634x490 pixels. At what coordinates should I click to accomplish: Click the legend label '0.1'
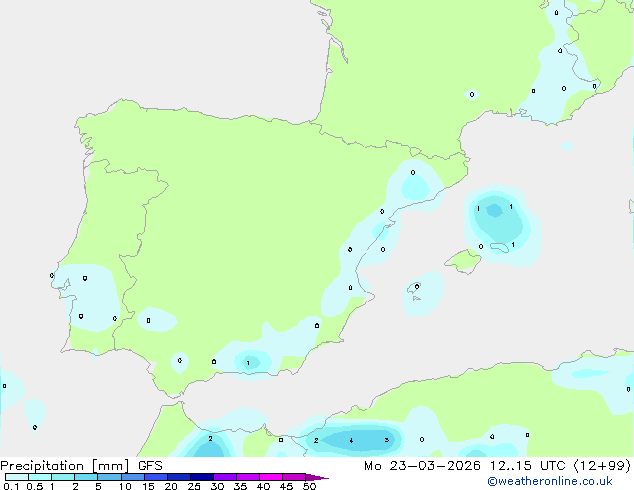[x=11, y=486]
